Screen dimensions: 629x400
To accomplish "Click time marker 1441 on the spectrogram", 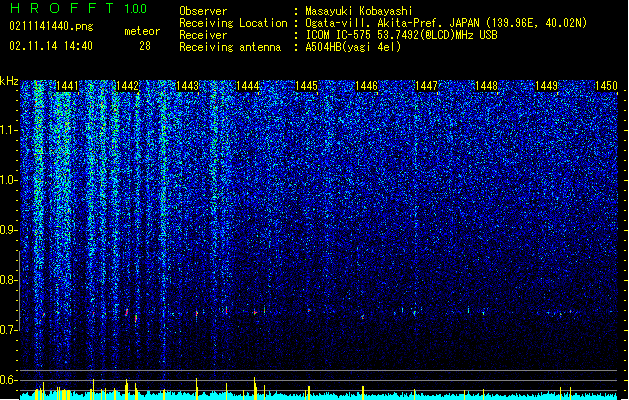I will point(67,86).
